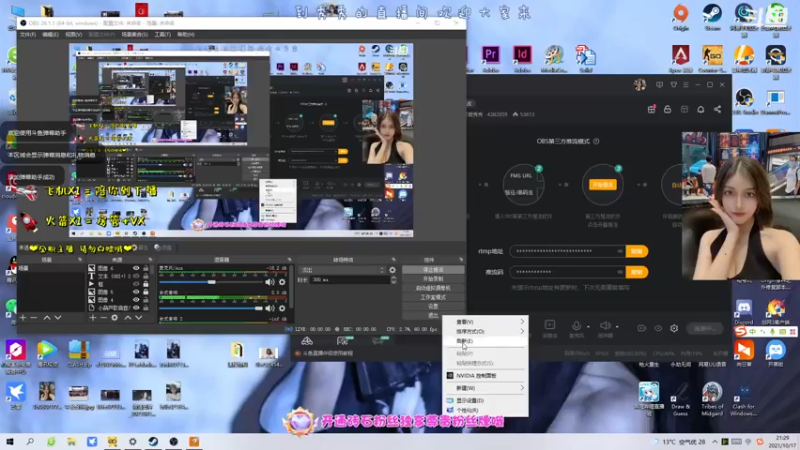Image resolution: width=800 pixels, height=450 pixels.
Task: Click microphone icon in Douyu bottom toolbar
Action: tap(577, 326)
